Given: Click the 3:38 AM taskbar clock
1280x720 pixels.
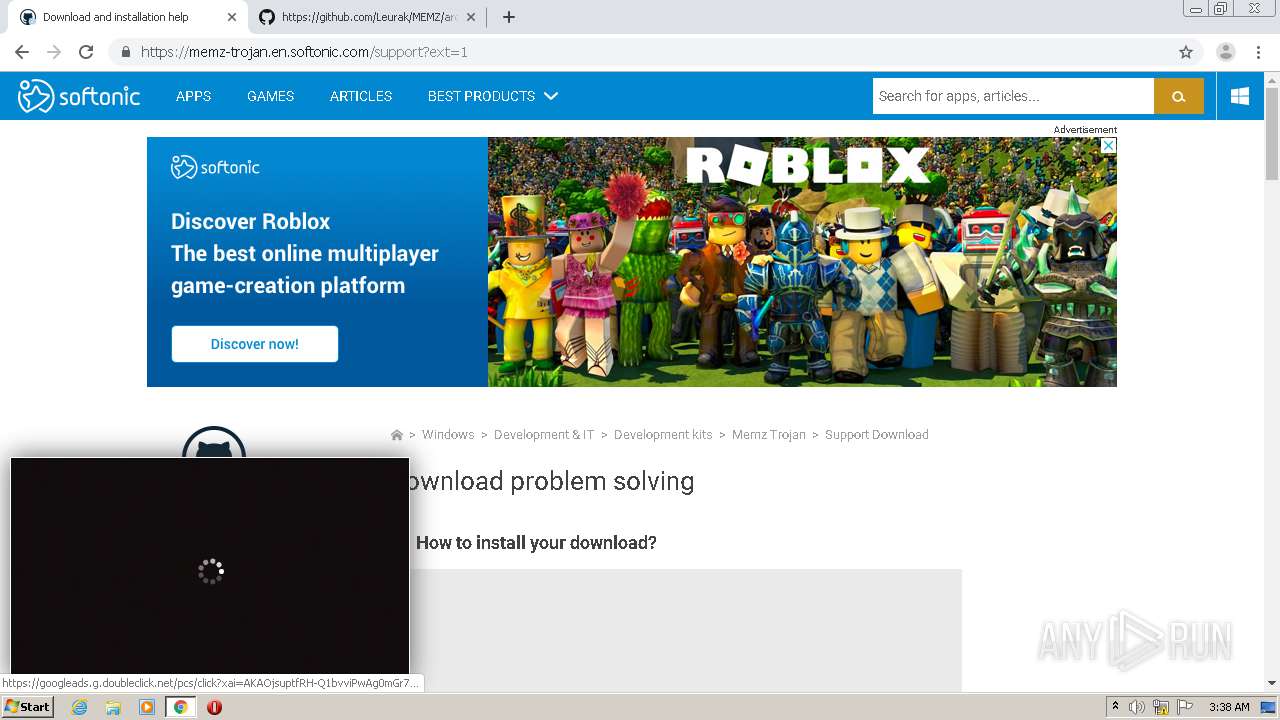Looking at the screenshot, I should (x=1229, y=707).
